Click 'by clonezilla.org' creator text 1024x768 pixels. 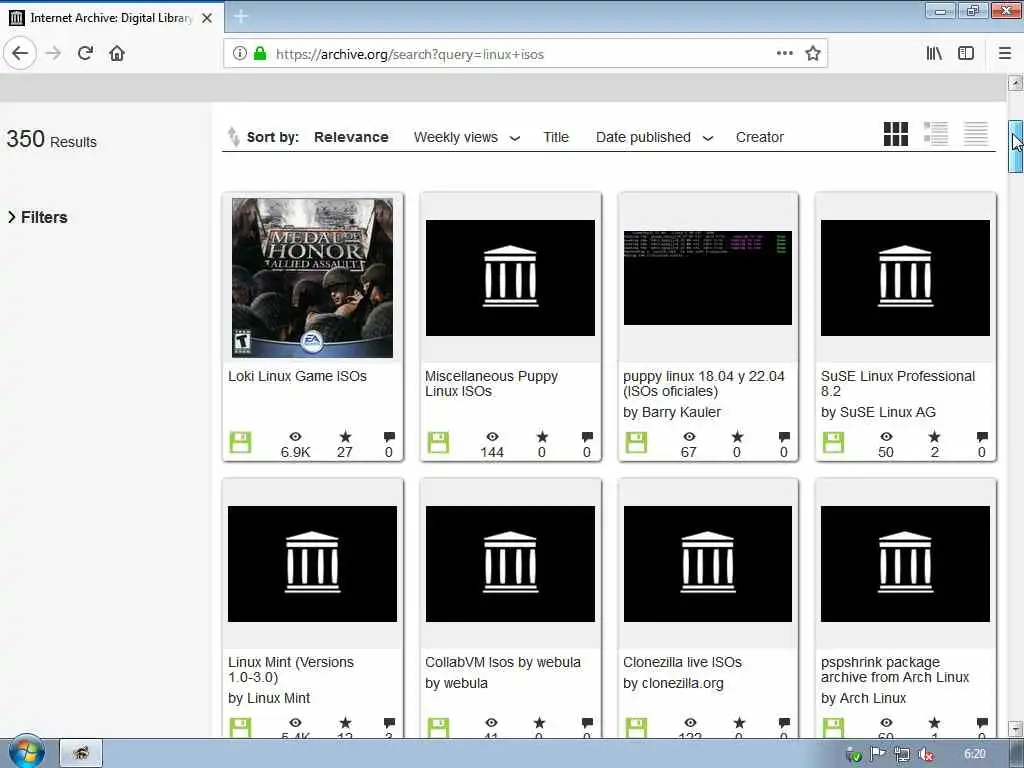673,683
